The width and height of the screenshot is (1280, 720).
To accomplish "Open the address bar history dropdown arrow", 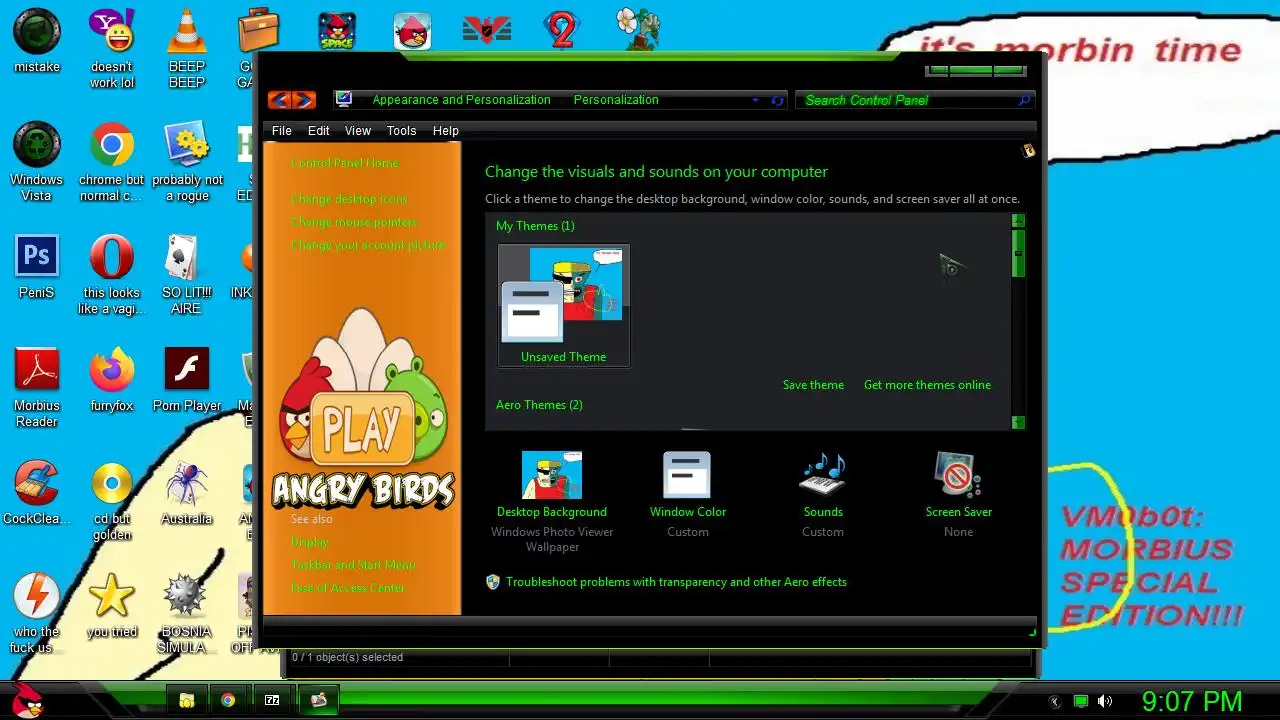I will pos(756,100).
